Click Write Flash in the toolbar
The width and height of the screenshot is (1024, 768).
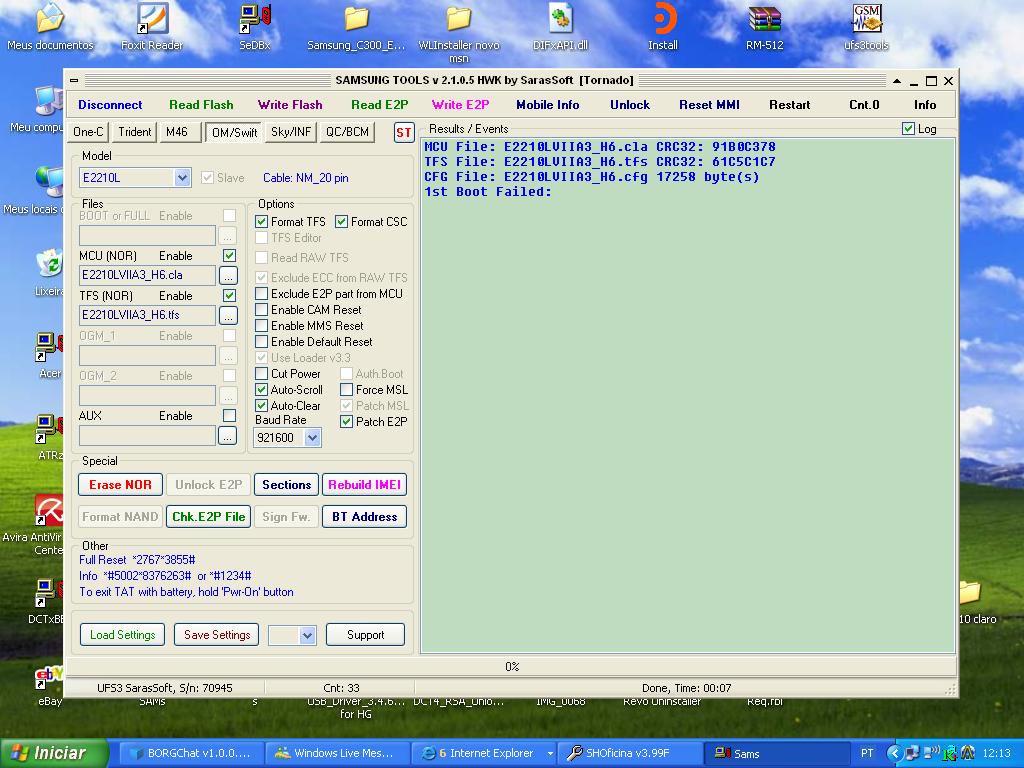coord(290,104)
